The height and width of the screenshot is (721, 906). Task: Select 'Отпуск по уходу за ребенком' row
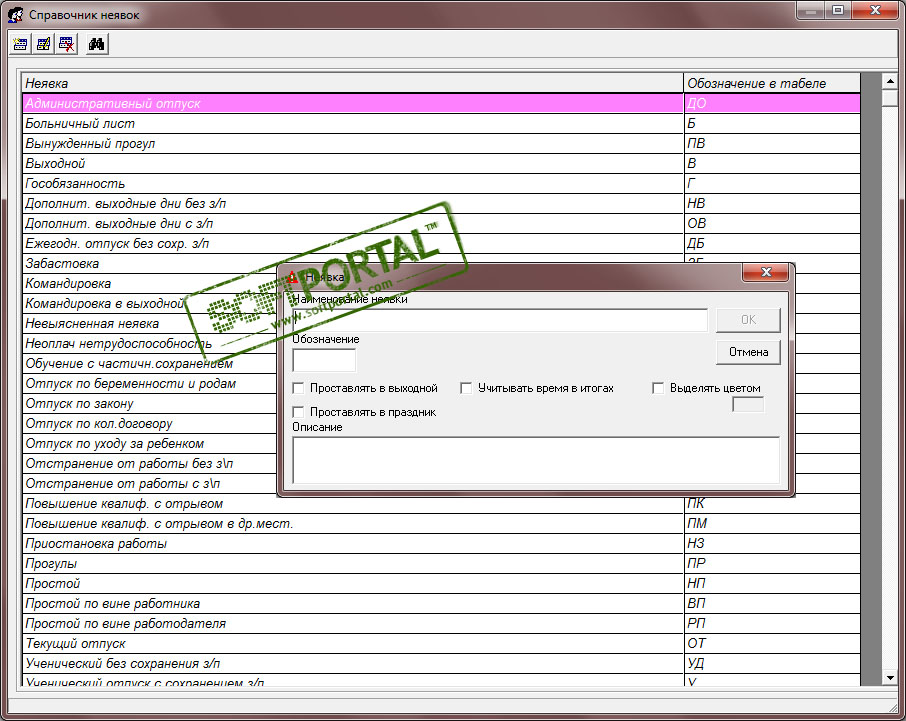[150, 444]
